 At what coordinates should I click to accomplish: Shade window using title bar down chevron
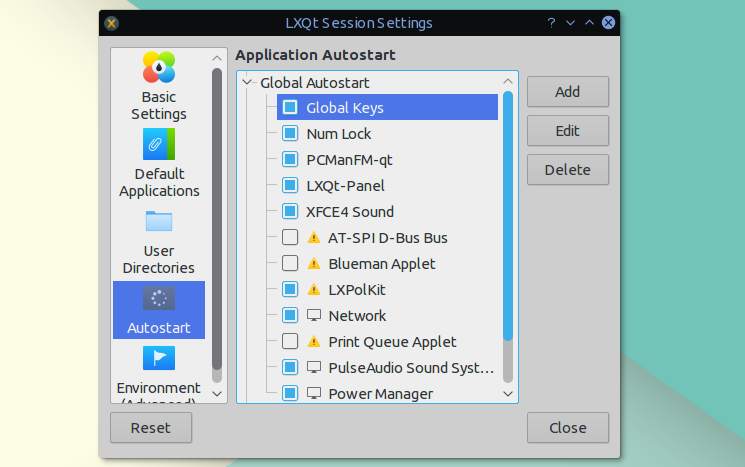(x=570, y=23)
